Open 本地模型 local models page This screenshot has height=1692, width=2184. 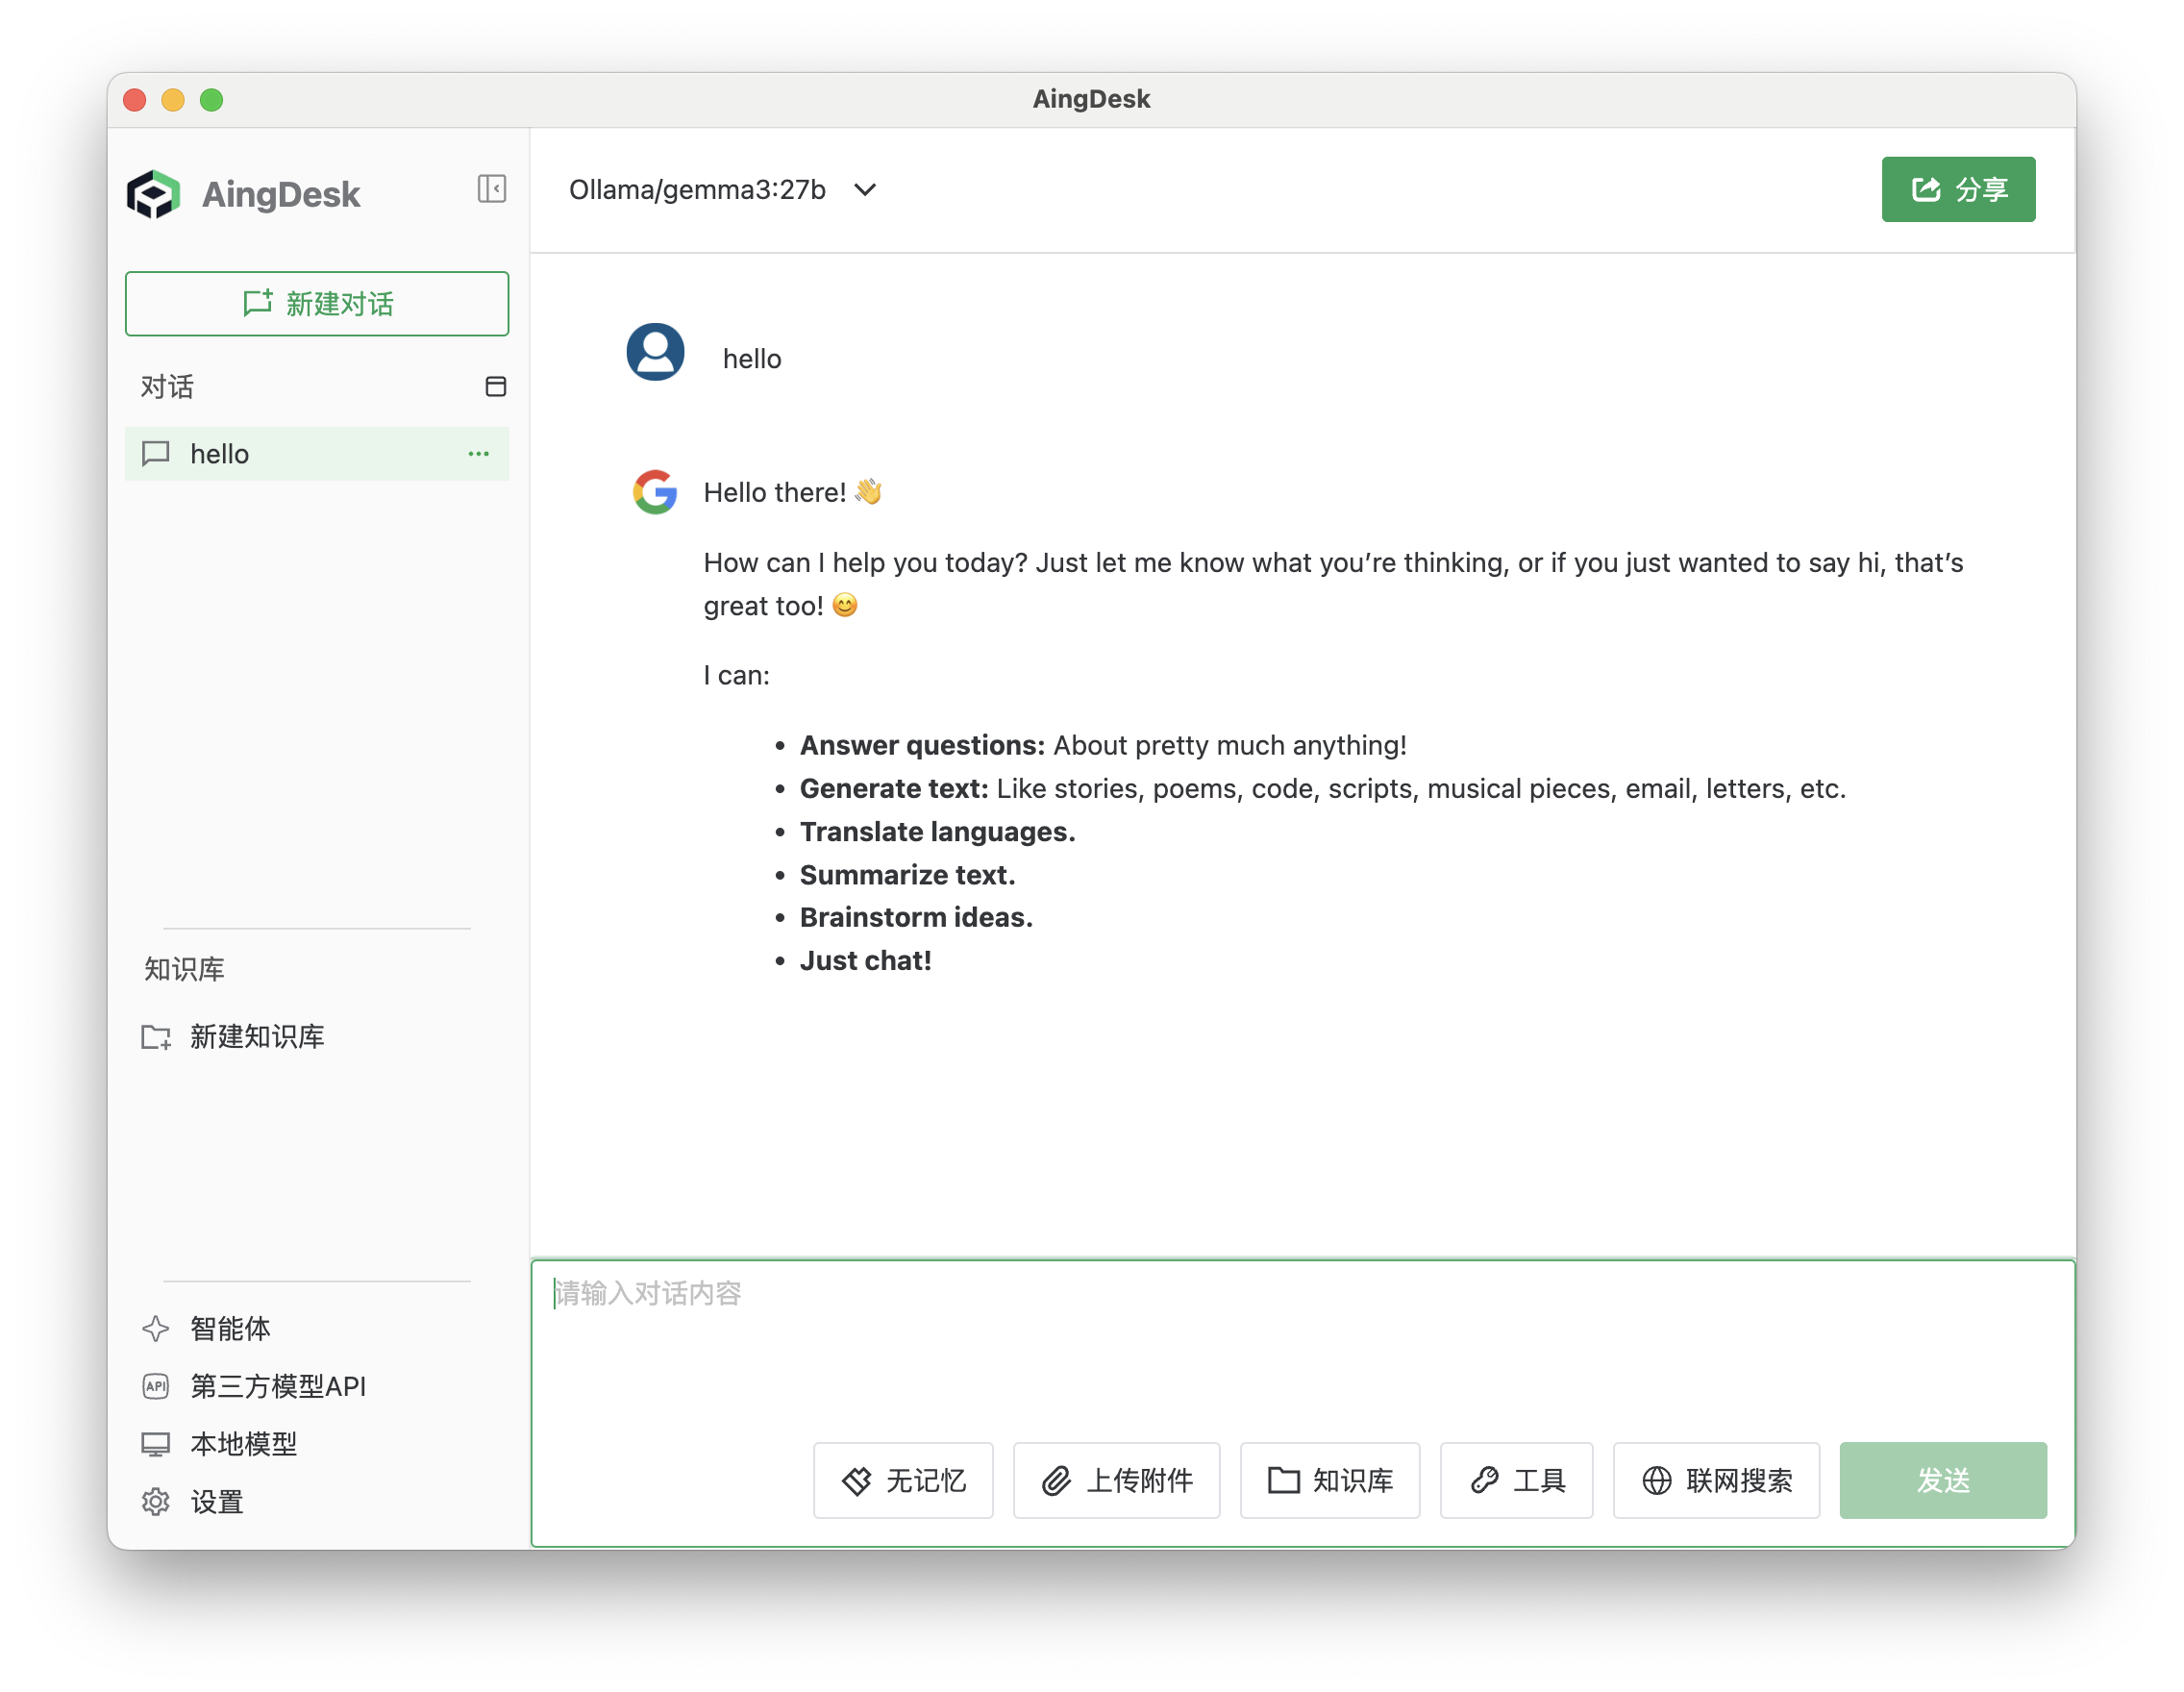point(243,1444)
